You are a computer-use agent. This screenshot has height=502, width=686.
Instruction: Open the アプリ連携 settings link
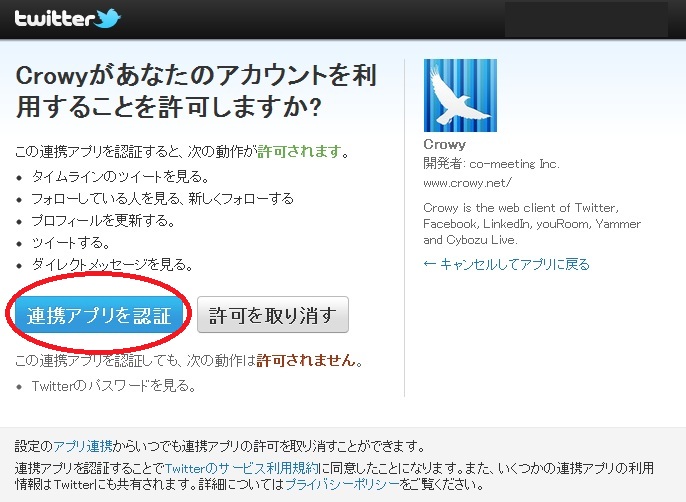pyautogui.click(x=83, y=446)
